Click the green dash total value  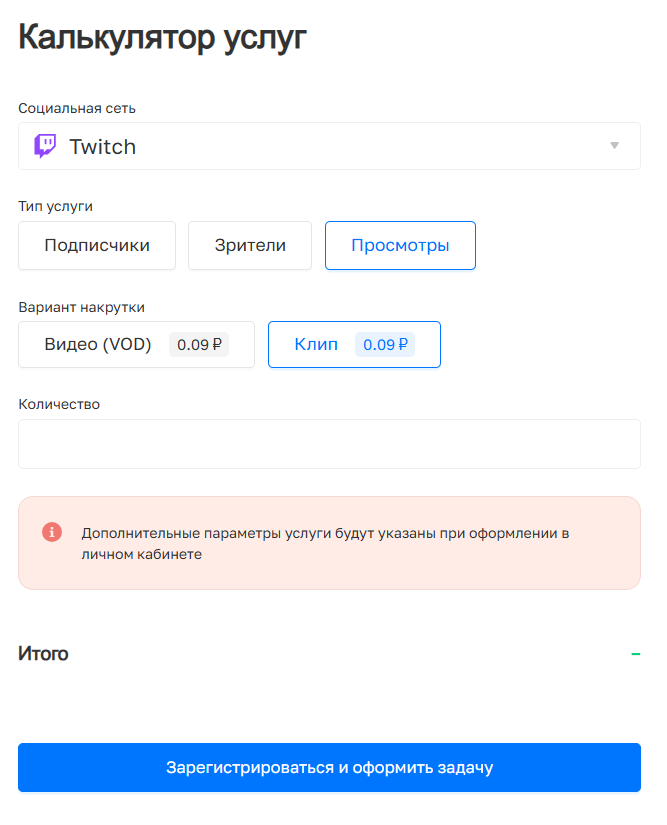(635, 654)
